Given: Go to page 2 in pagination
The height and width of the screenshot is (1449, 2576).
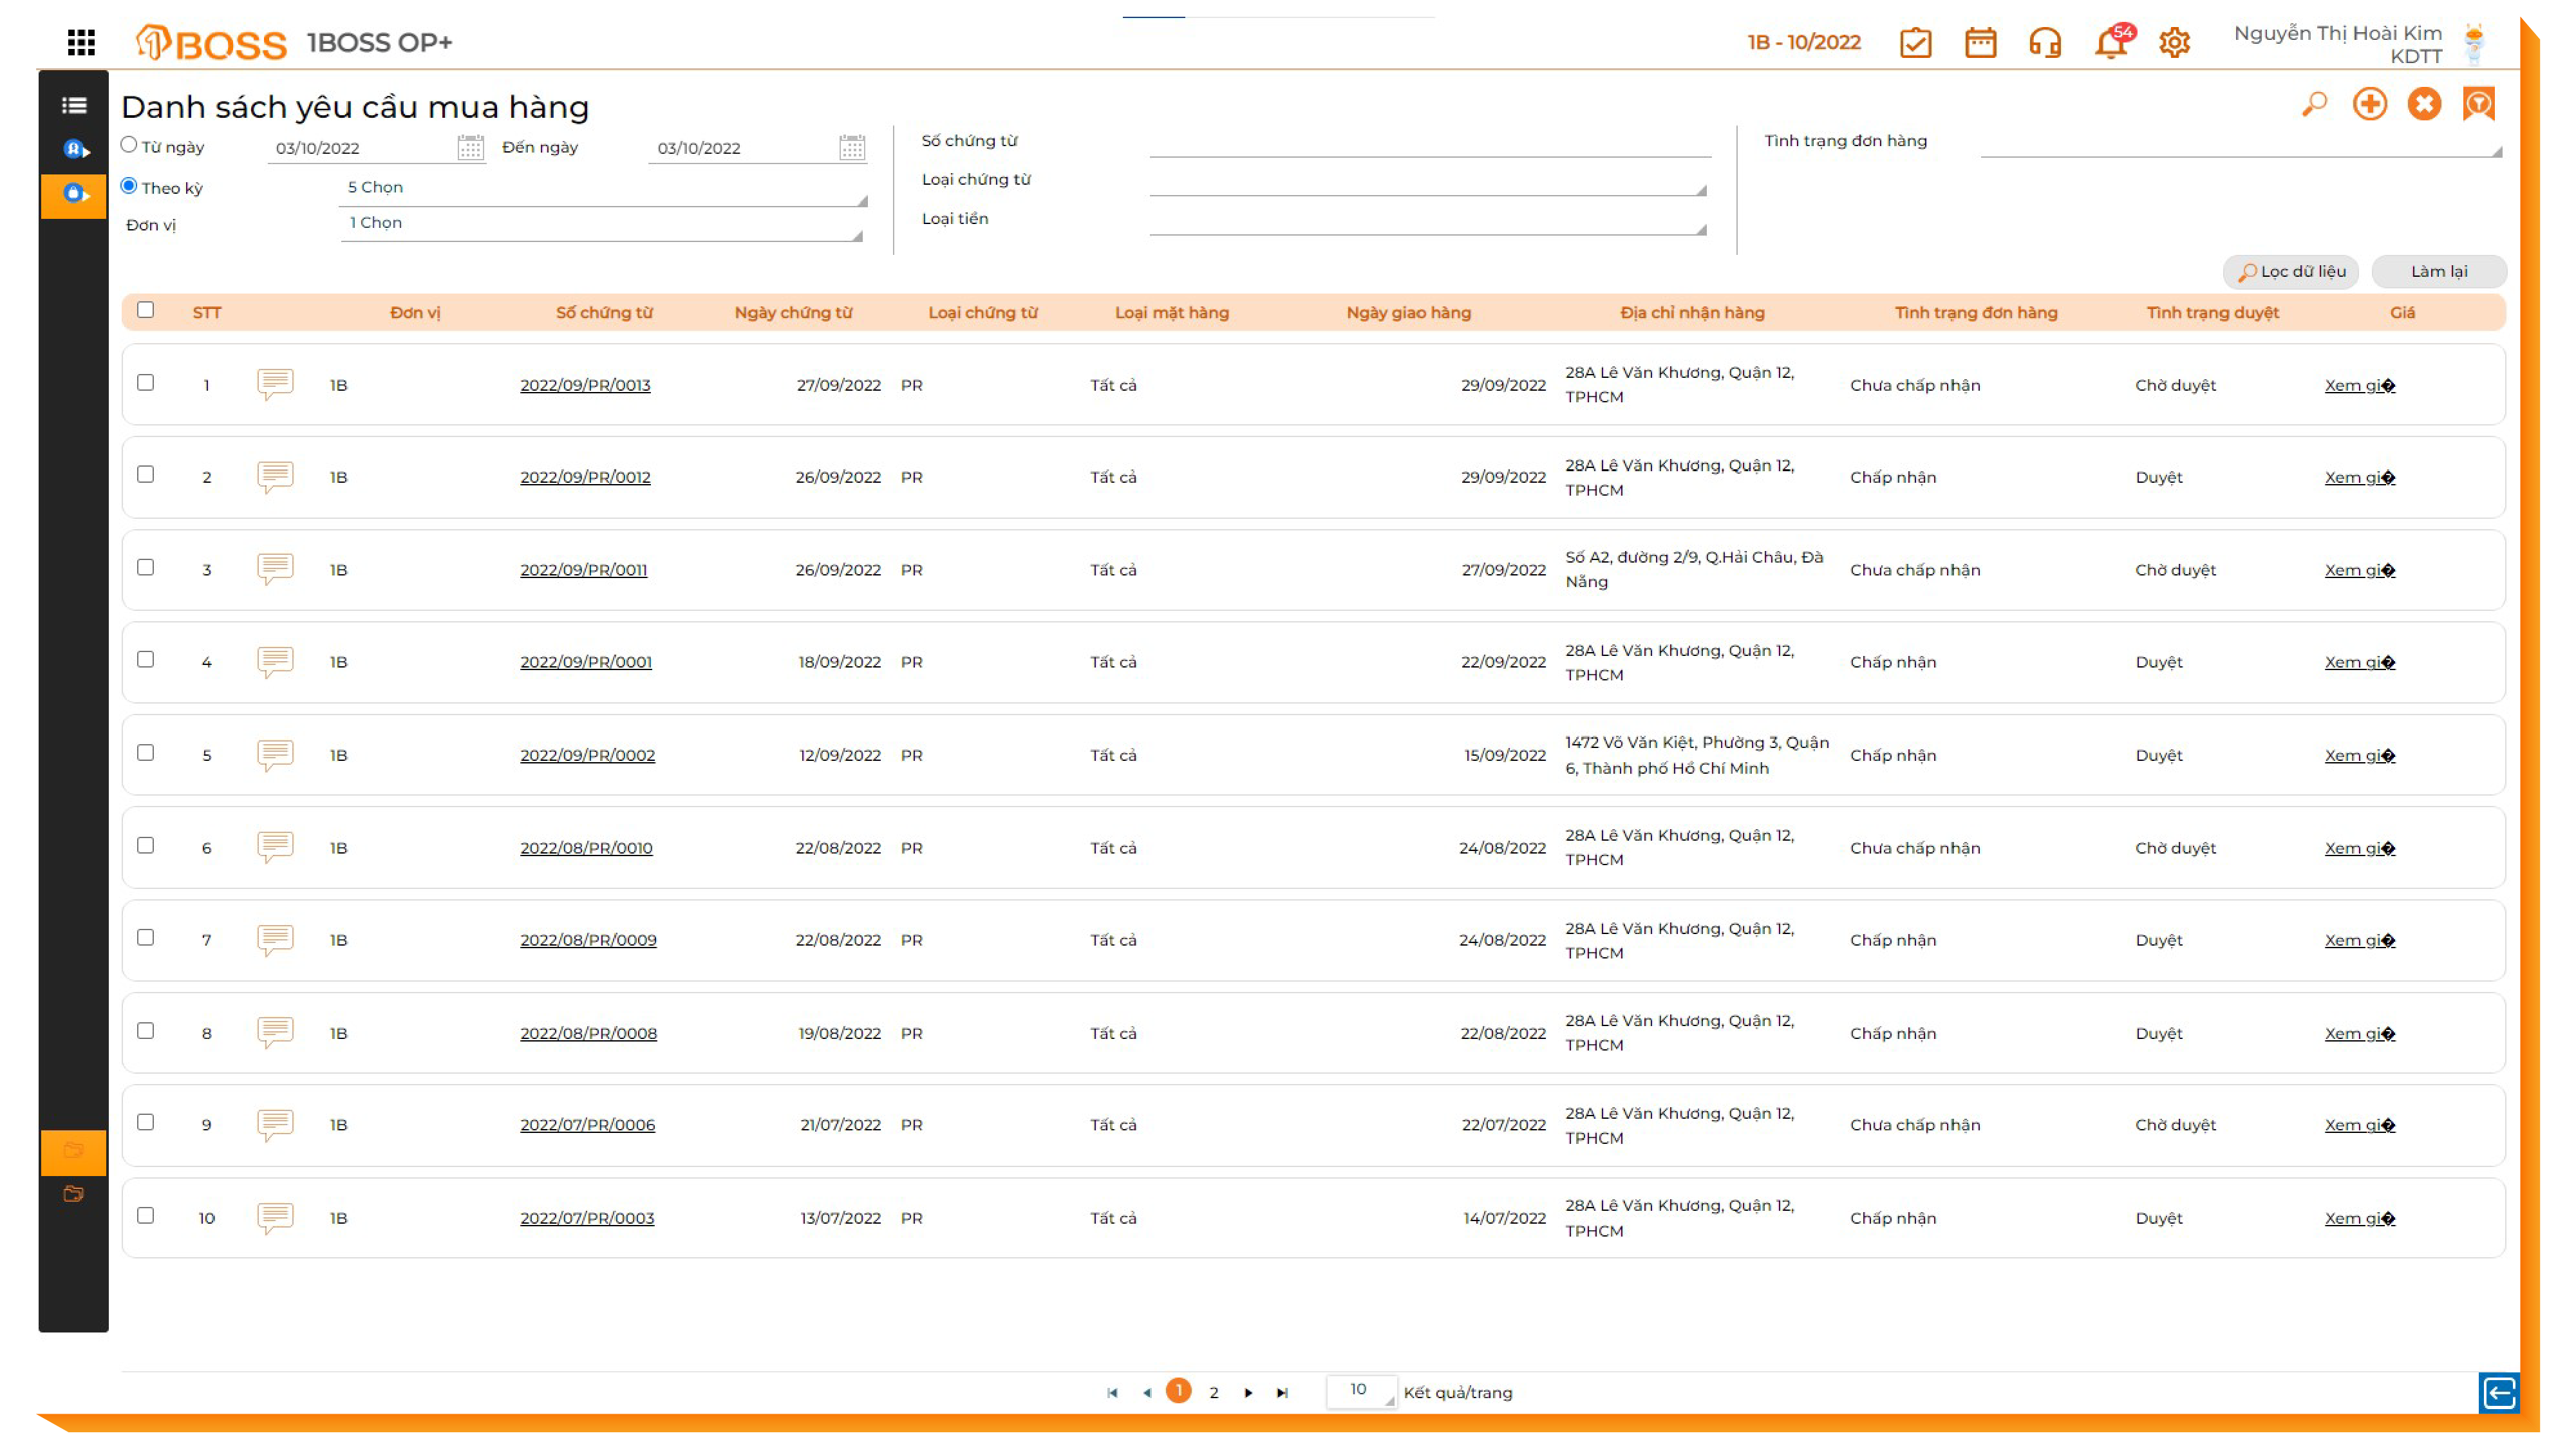Looking at the screenshot, I should [1214, 1392].
